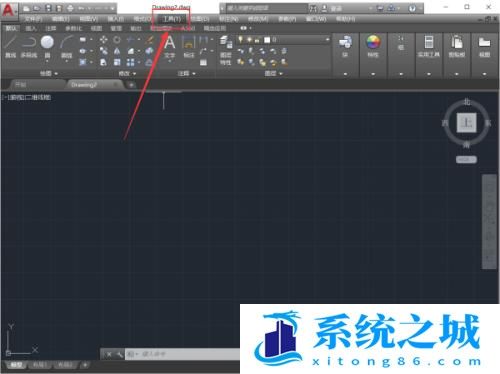Image resolution: width=500 pixels, height=374 pixels.
Task: Select the Mirror tool in Modify panel
Action: click(x=117, y=51)
